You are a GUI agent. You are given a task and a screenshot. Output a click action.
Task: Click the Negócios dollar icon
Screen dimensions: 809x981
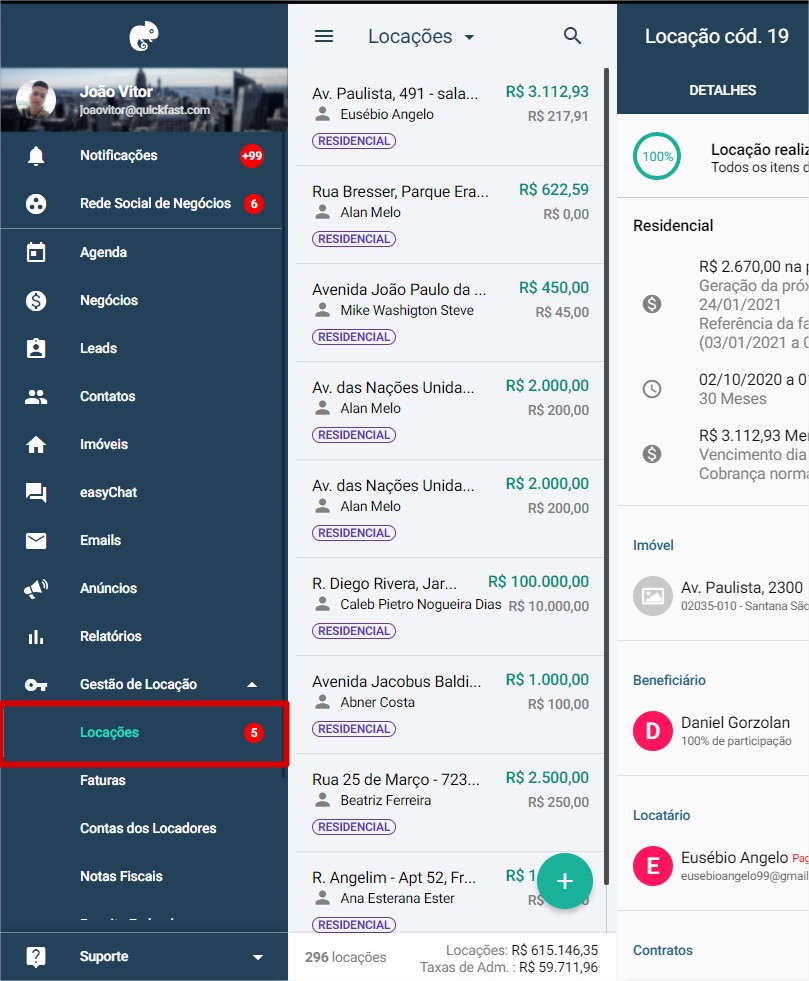(x=36, y=300)
